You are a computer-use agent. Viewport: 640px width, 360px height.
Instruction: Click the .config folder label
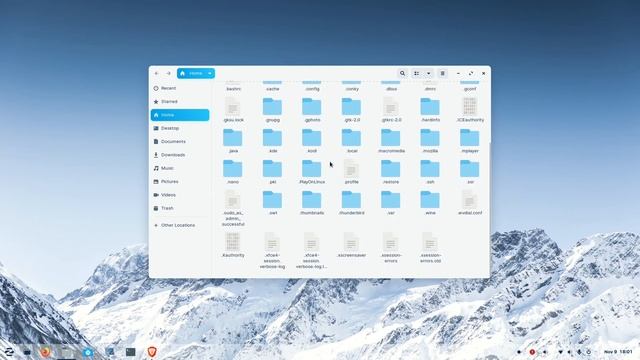point(312,89)
